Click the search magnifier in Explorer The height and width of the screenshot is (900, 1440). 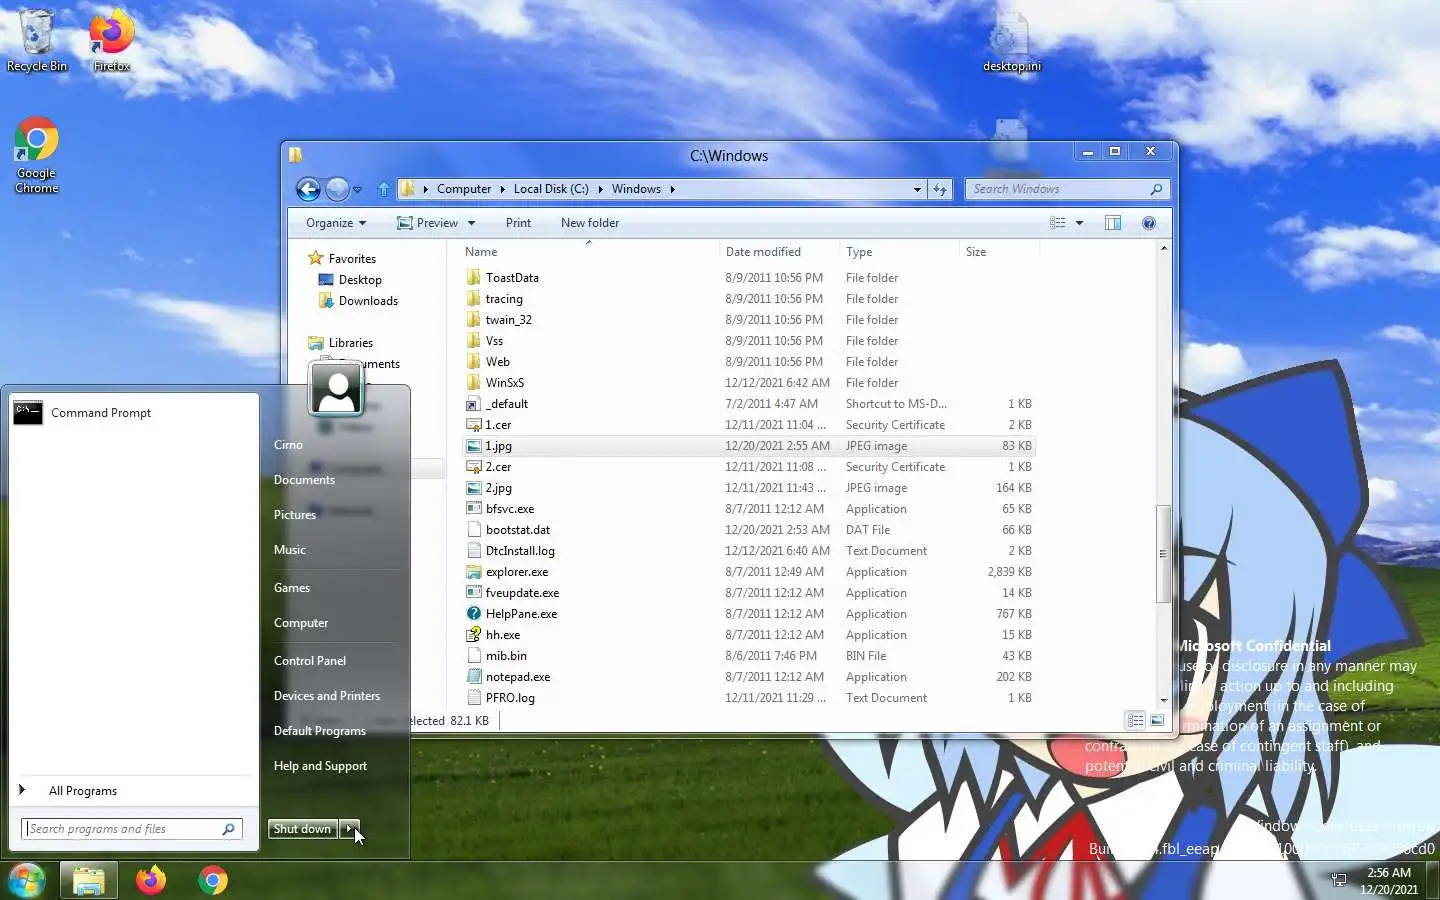1156,189
